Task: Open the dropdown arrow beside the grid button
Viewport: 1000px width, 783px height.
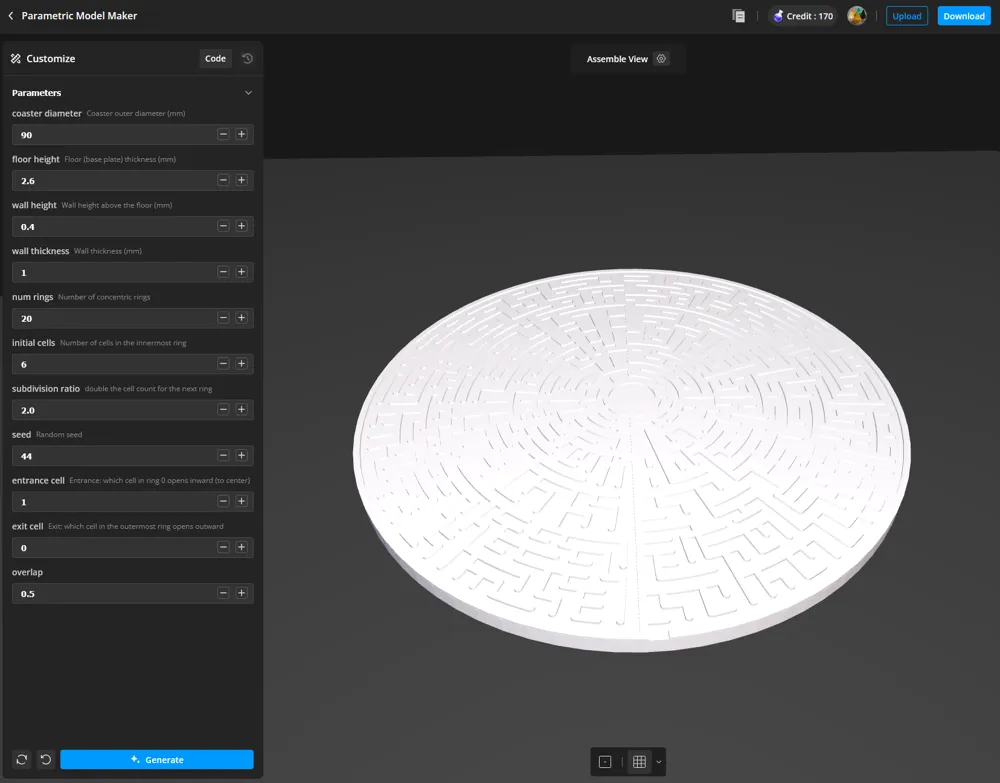Action: pos(658,762)
